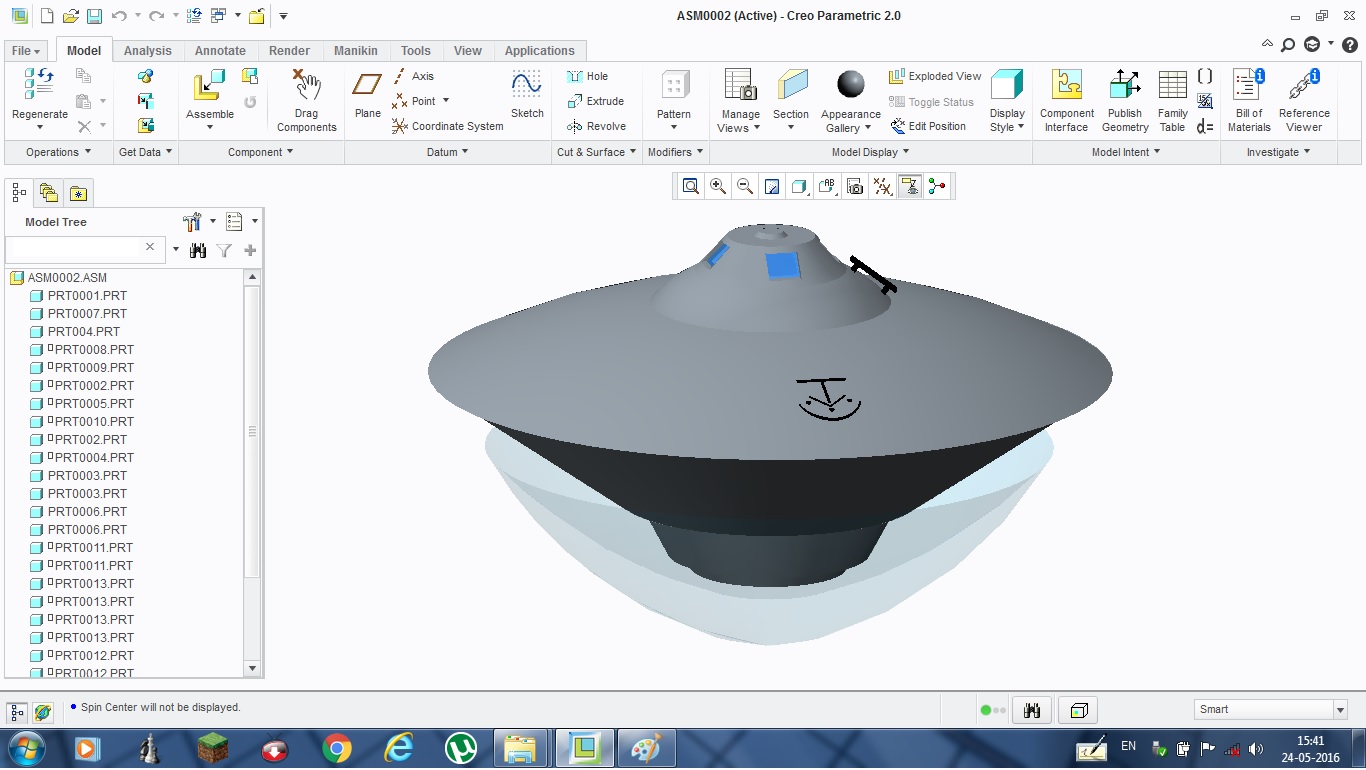
Task: Switch to the Applications tab
Action: pos(540,51)
